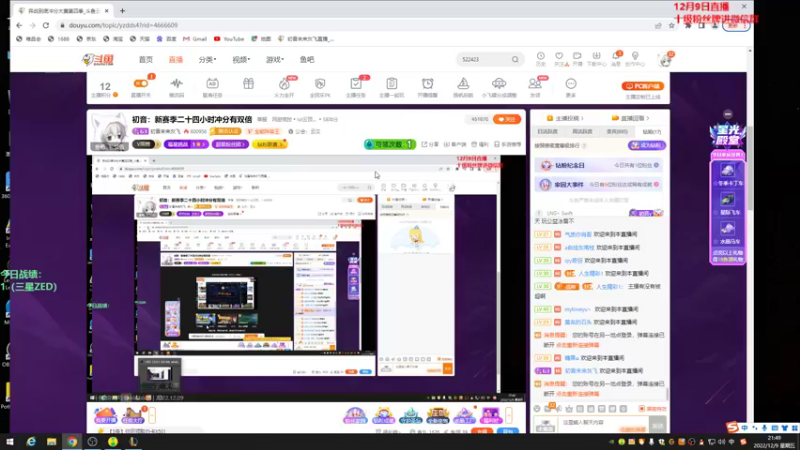Open the 家园大事件 banner row
The image size is (800, 450).
[599, 184]
